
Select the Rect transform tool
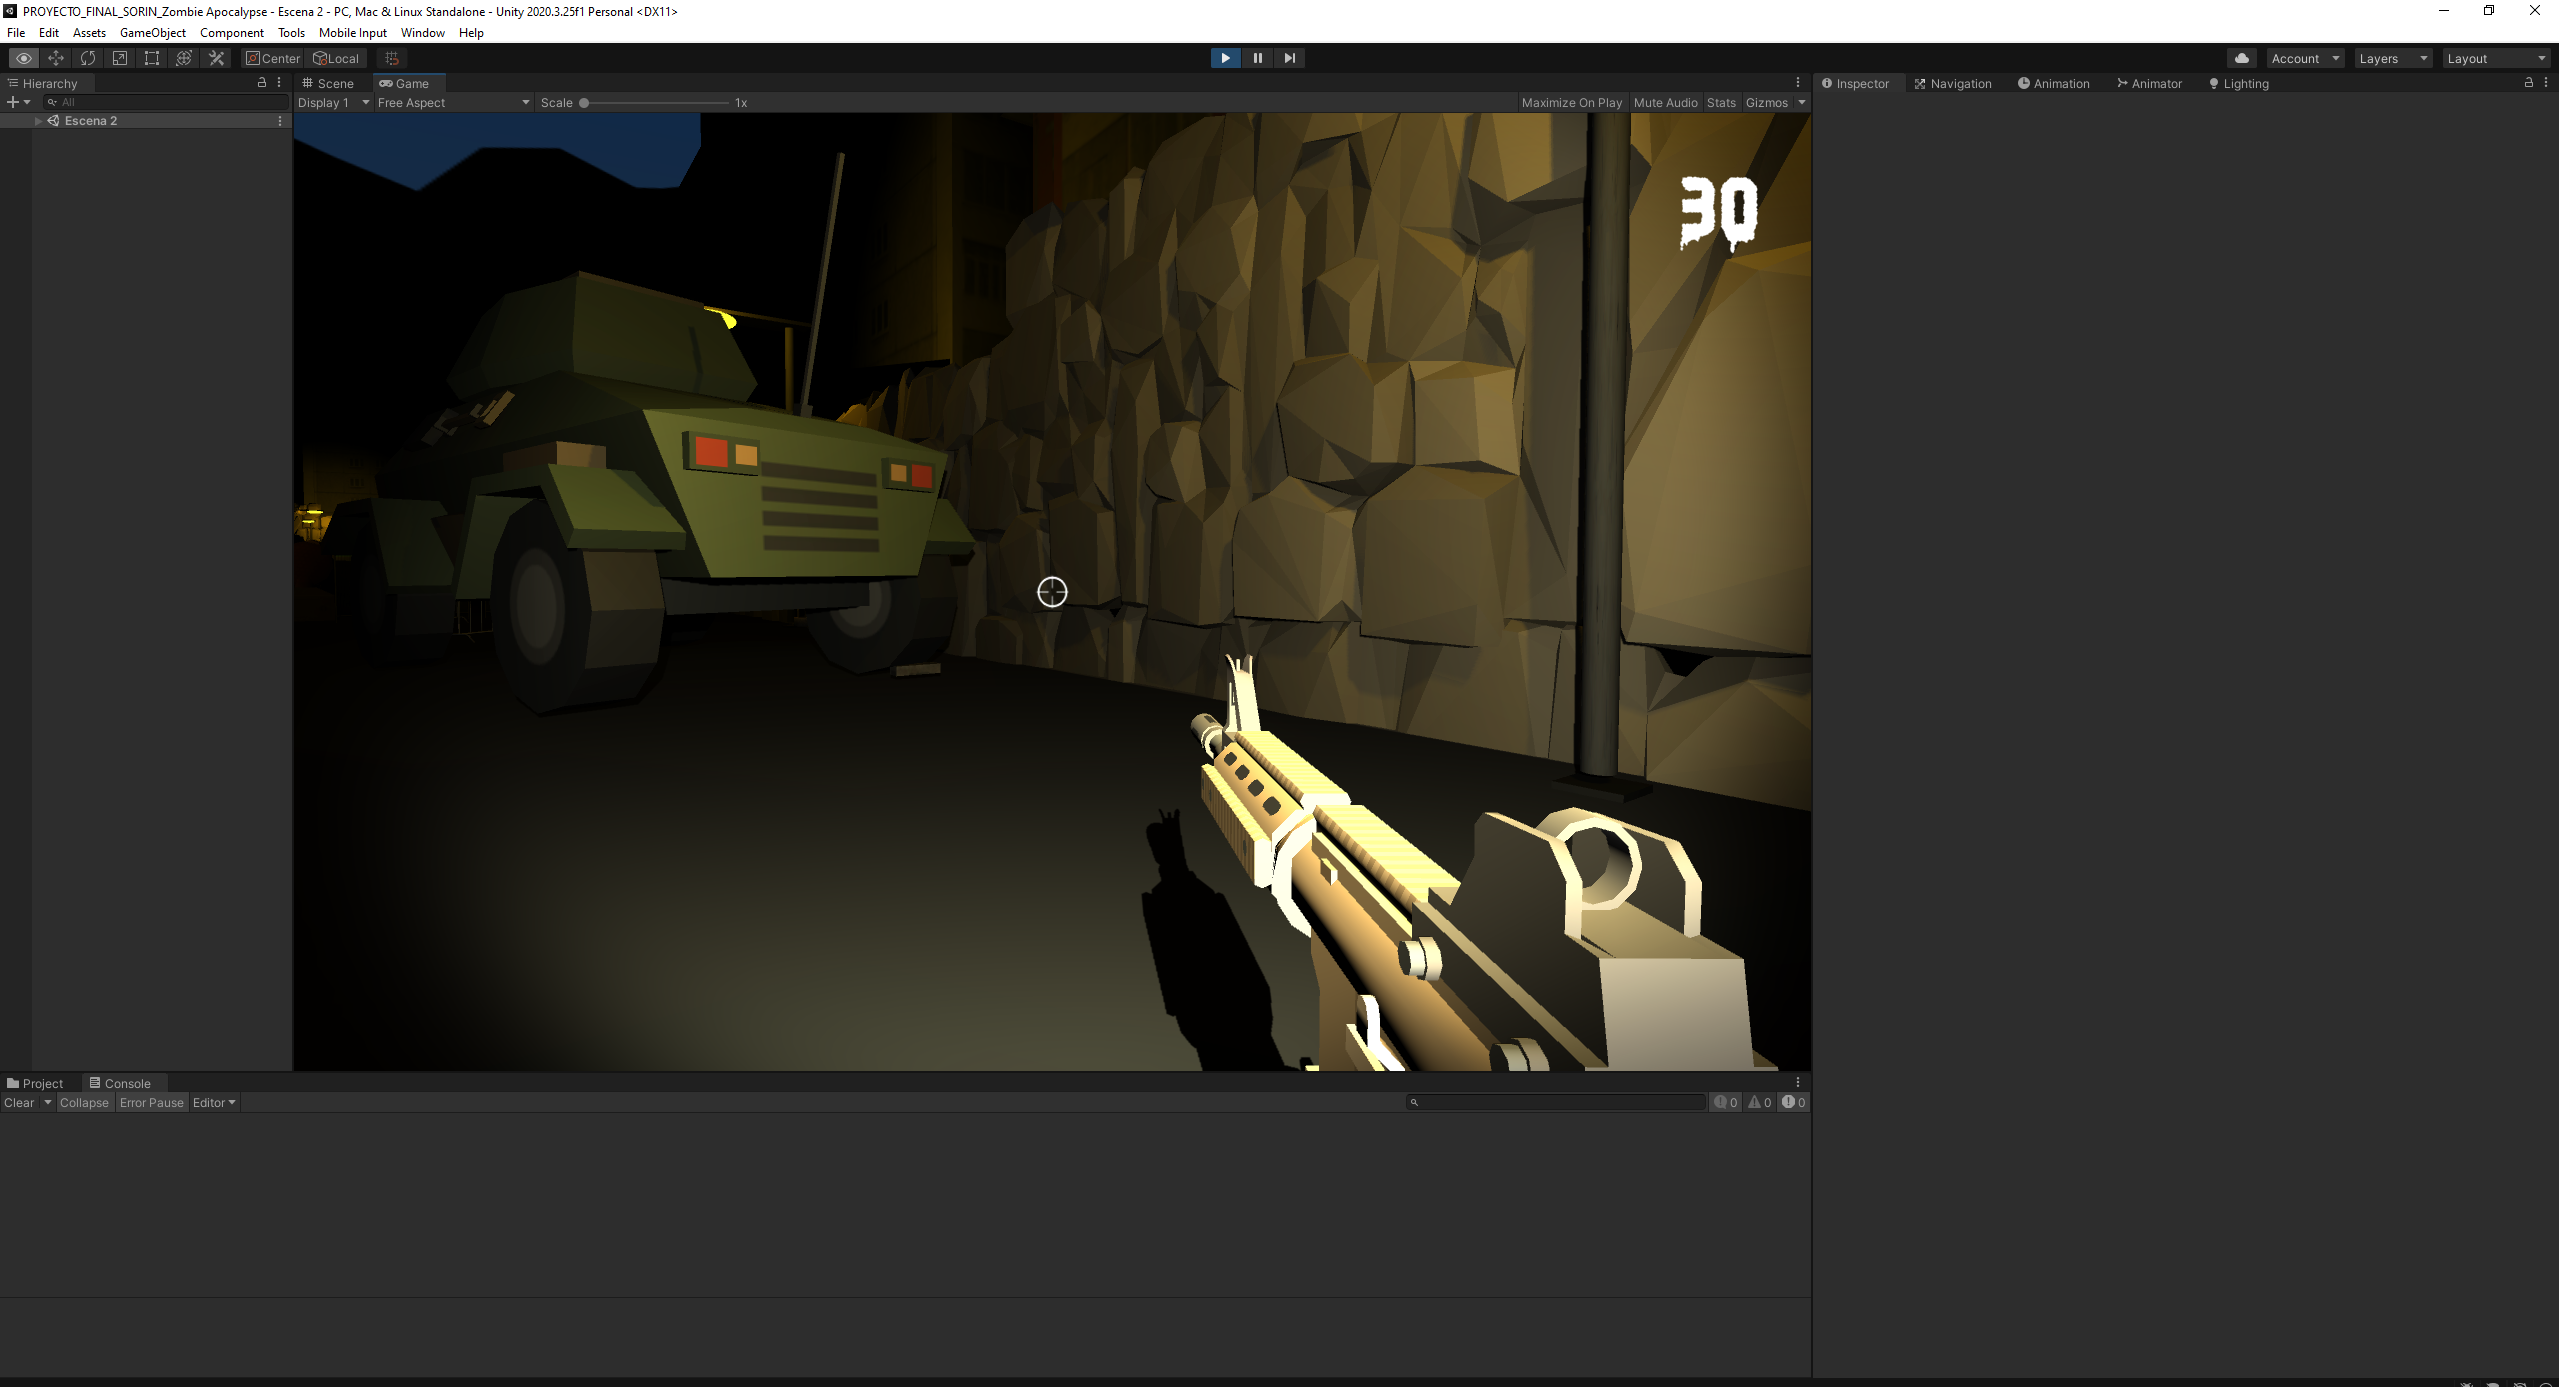click(x=152, y=58)
